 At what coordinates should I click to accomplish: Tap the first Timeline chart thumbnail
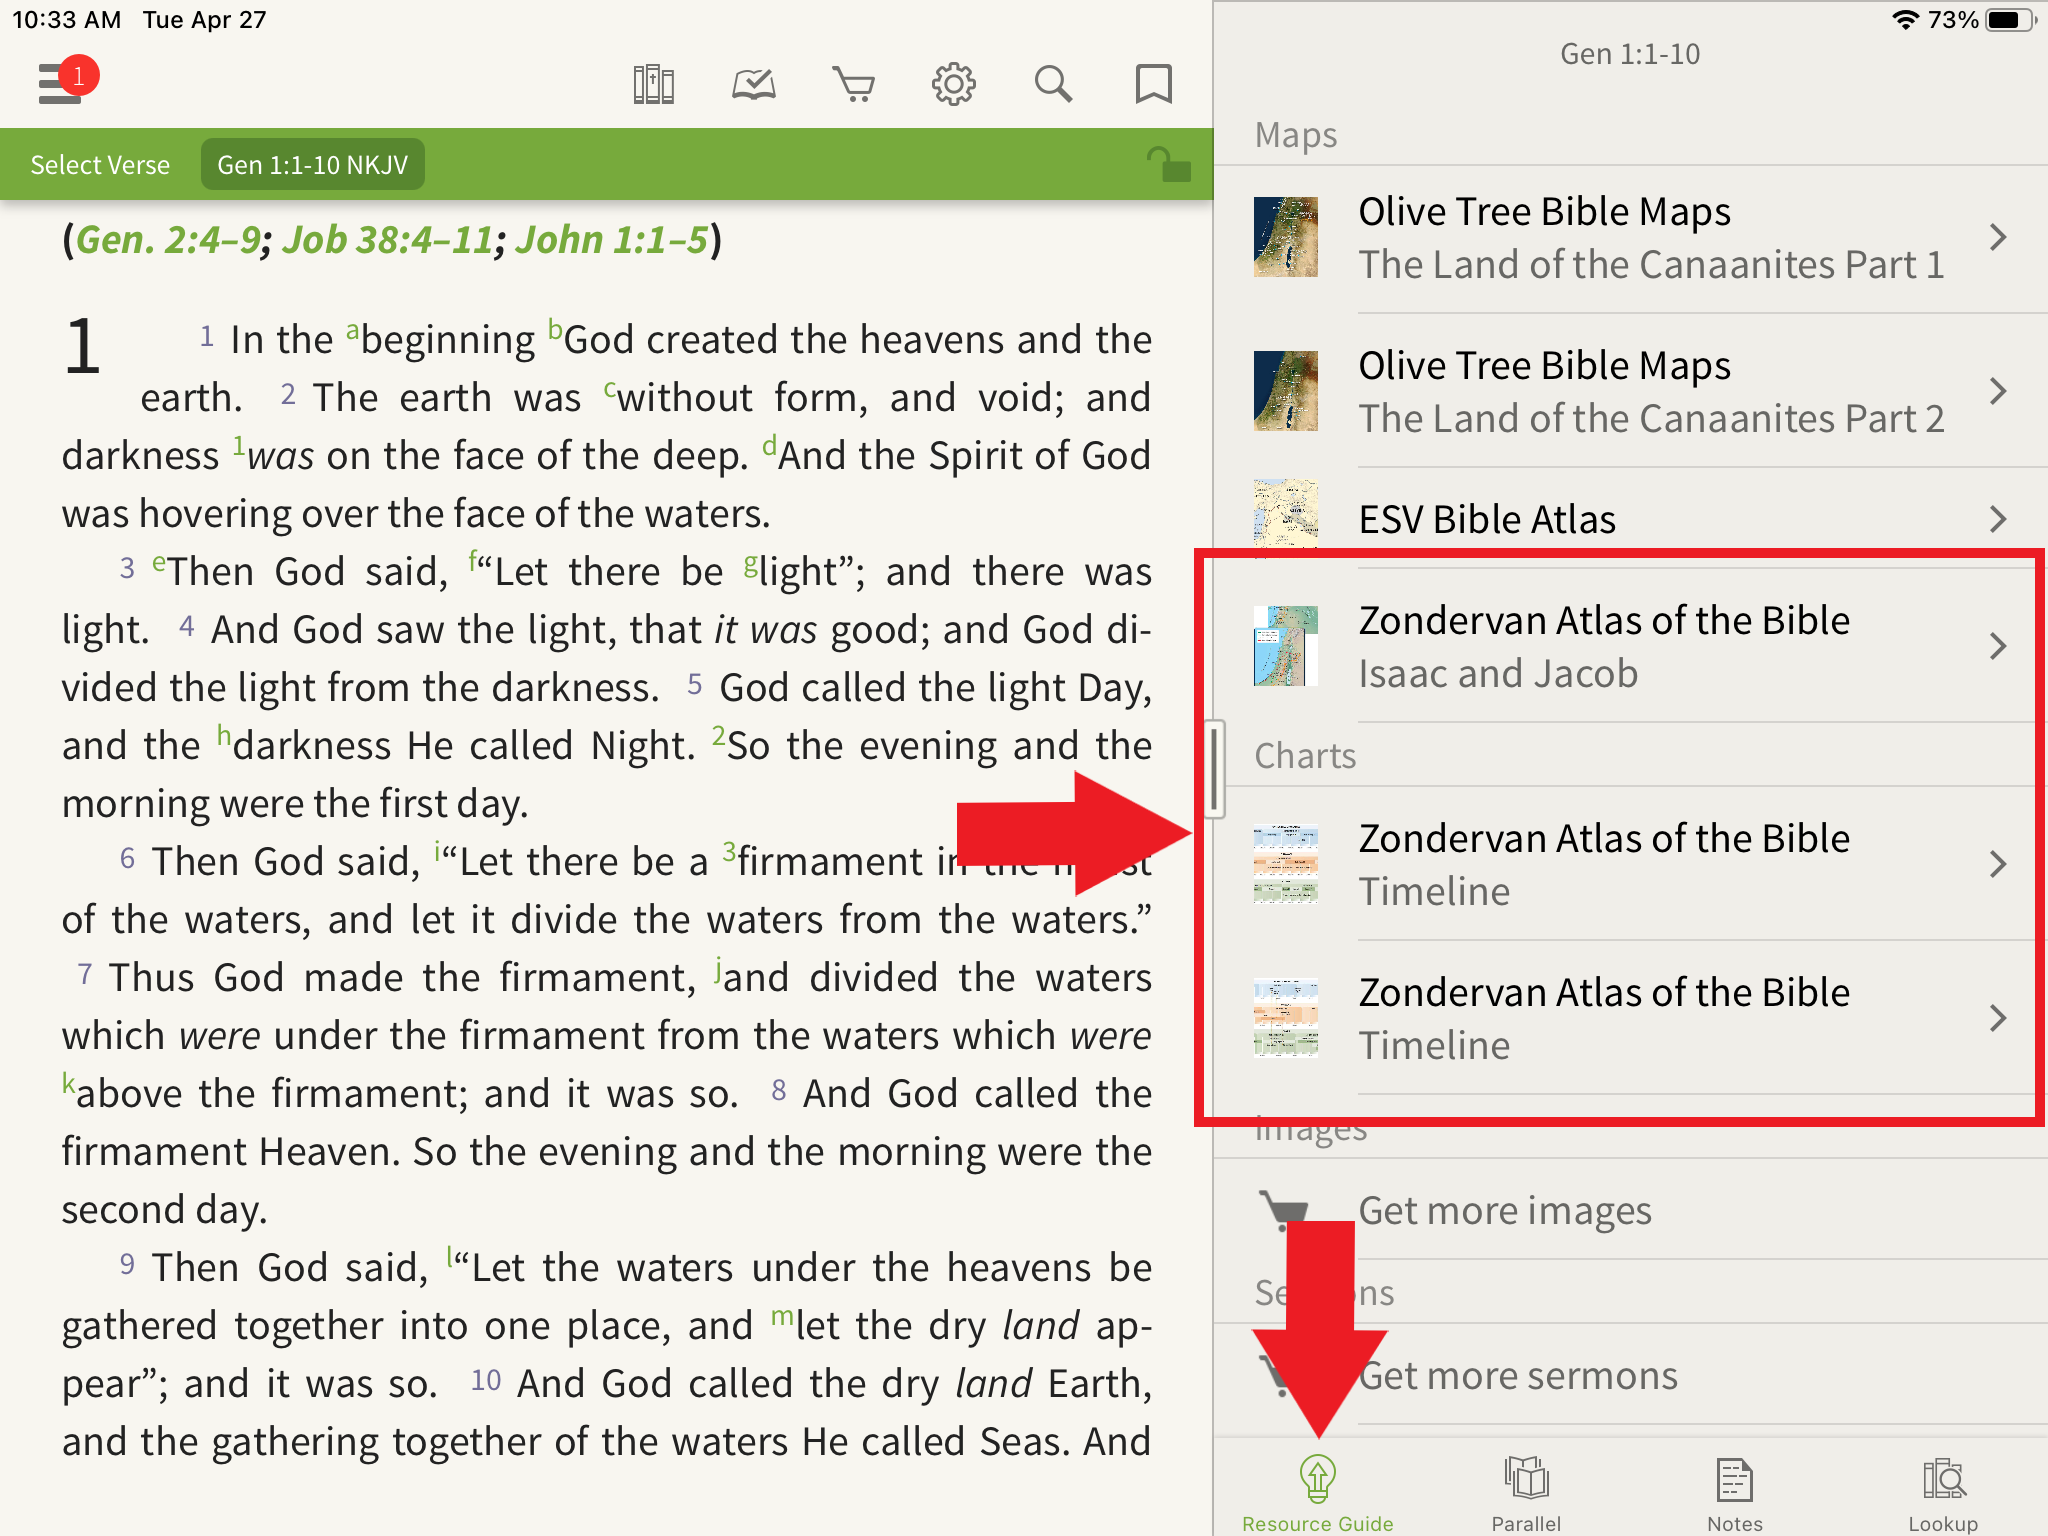pyautogui.click(x=1286, y=864)
